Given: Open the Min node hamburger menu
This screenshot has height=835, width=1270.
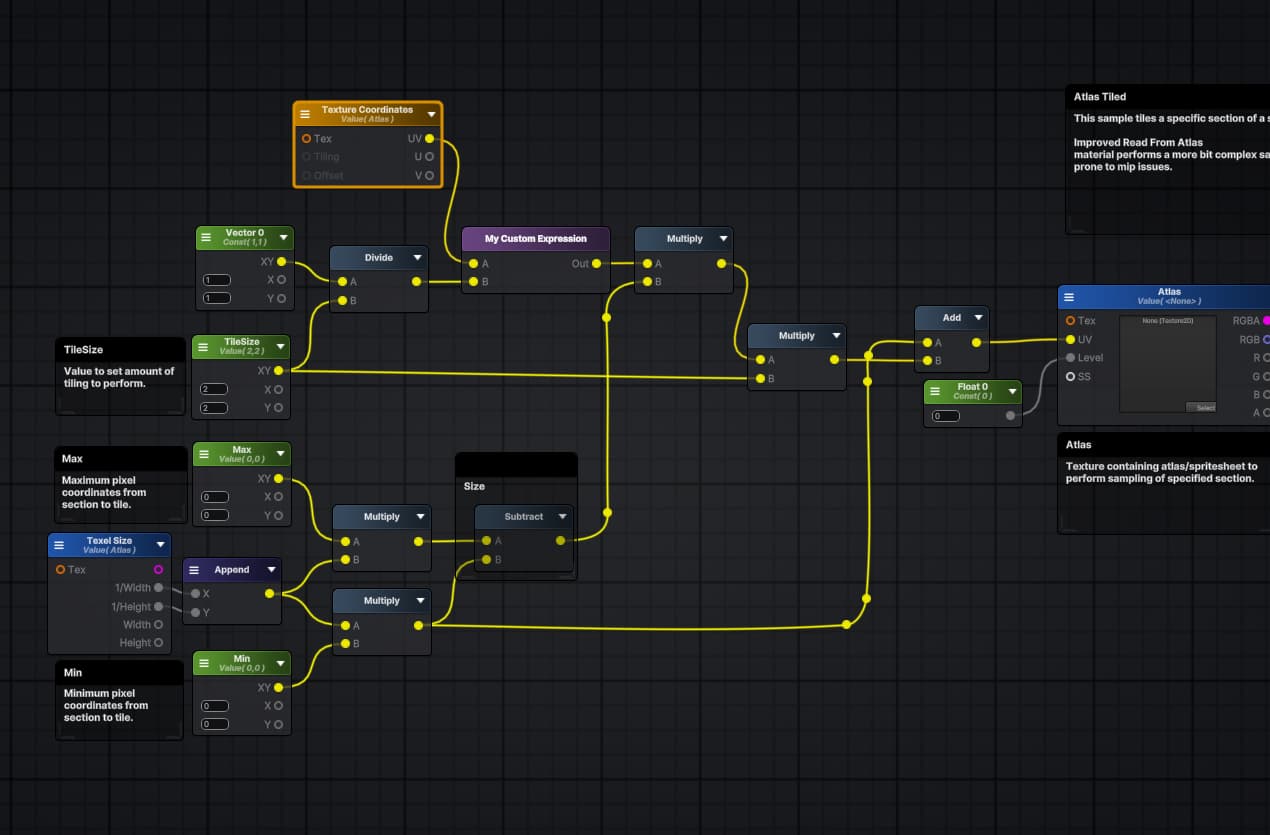Looking at the screenshot, I should pyautogui.click(x=204, y=662).
